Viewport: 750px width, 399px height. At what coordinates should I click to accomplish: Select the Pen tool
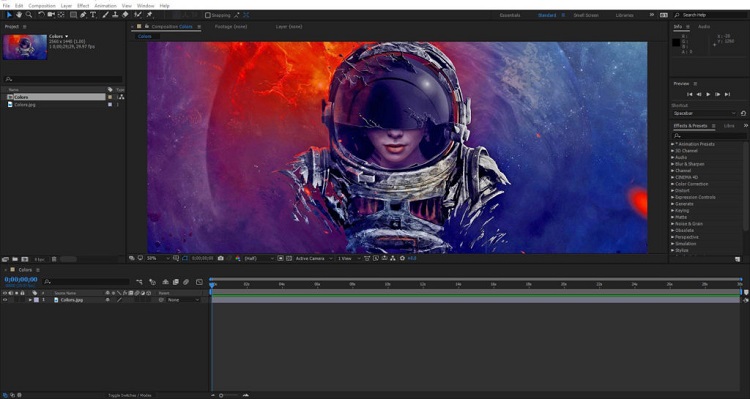tap(83, 15)
